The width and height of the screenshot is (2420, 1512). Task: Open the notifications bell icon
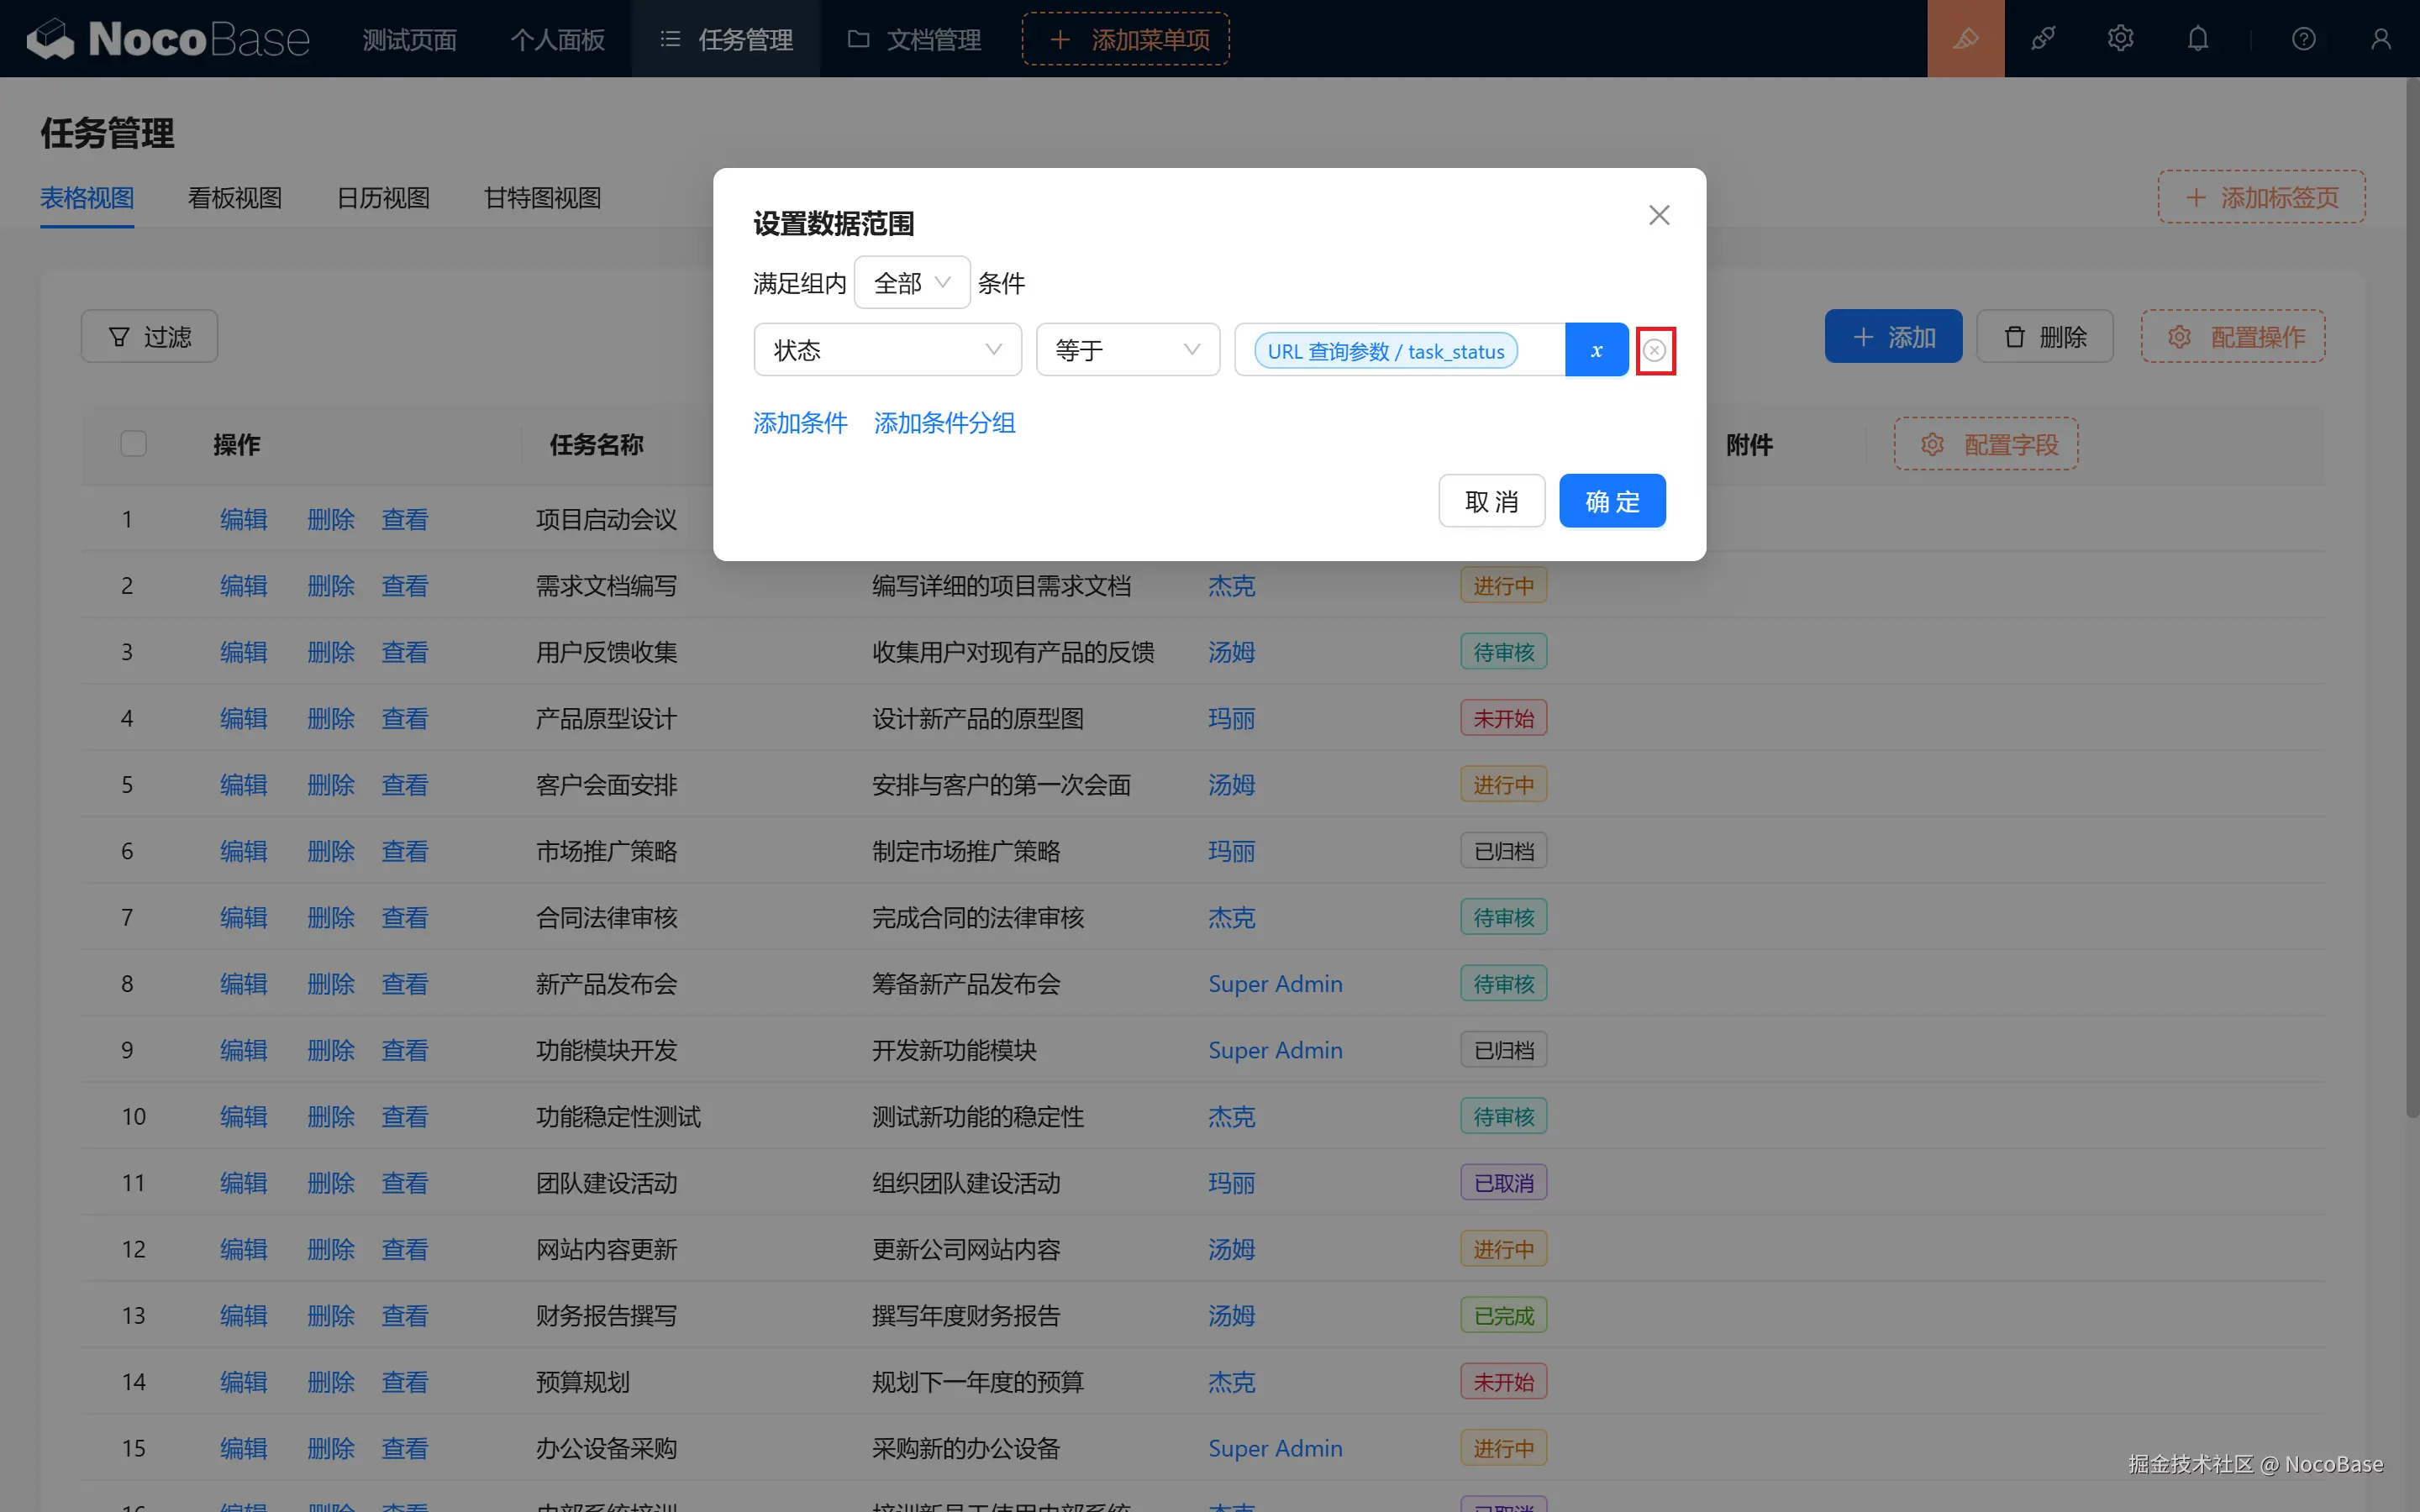[x=2197, y=39]
